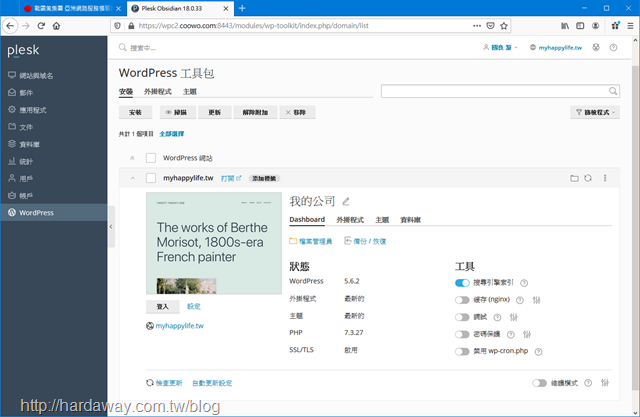Open debug settings sliders icon
640x417 pixels.
[x=513, y=317]
